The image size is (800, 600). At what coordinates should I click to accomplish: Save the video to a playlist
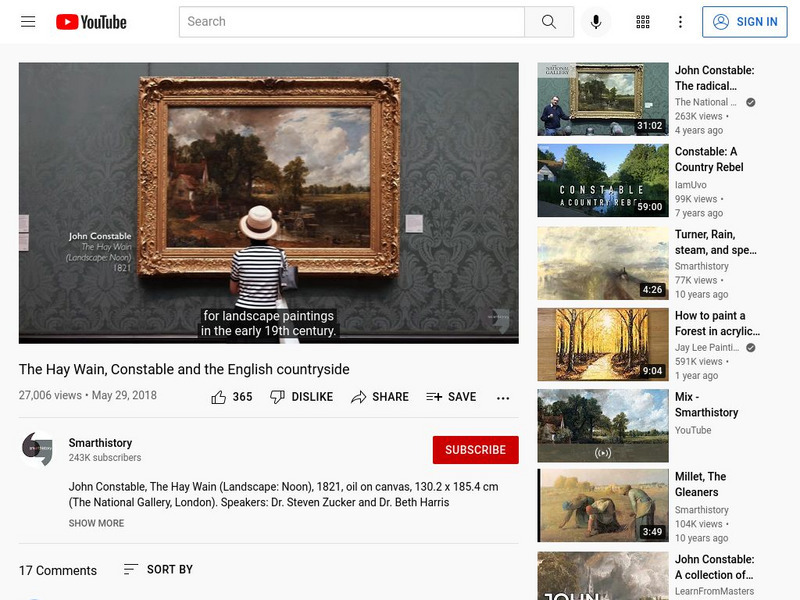tap(450, 397)
